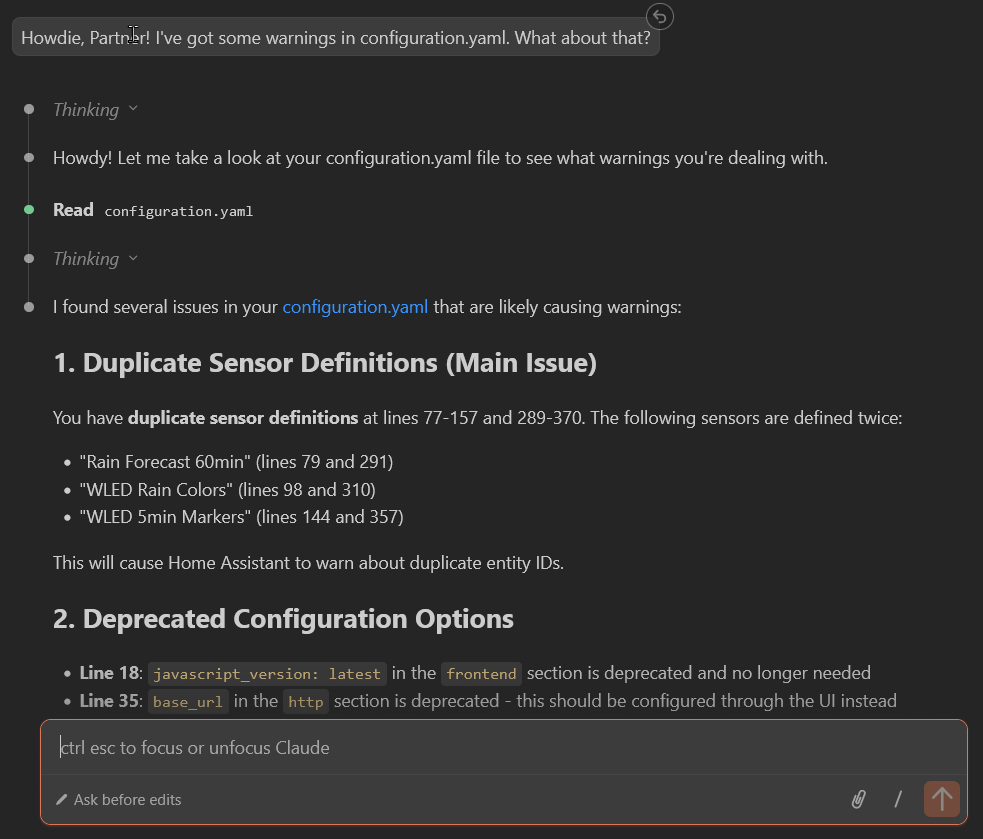Select the http code chip

306,701
